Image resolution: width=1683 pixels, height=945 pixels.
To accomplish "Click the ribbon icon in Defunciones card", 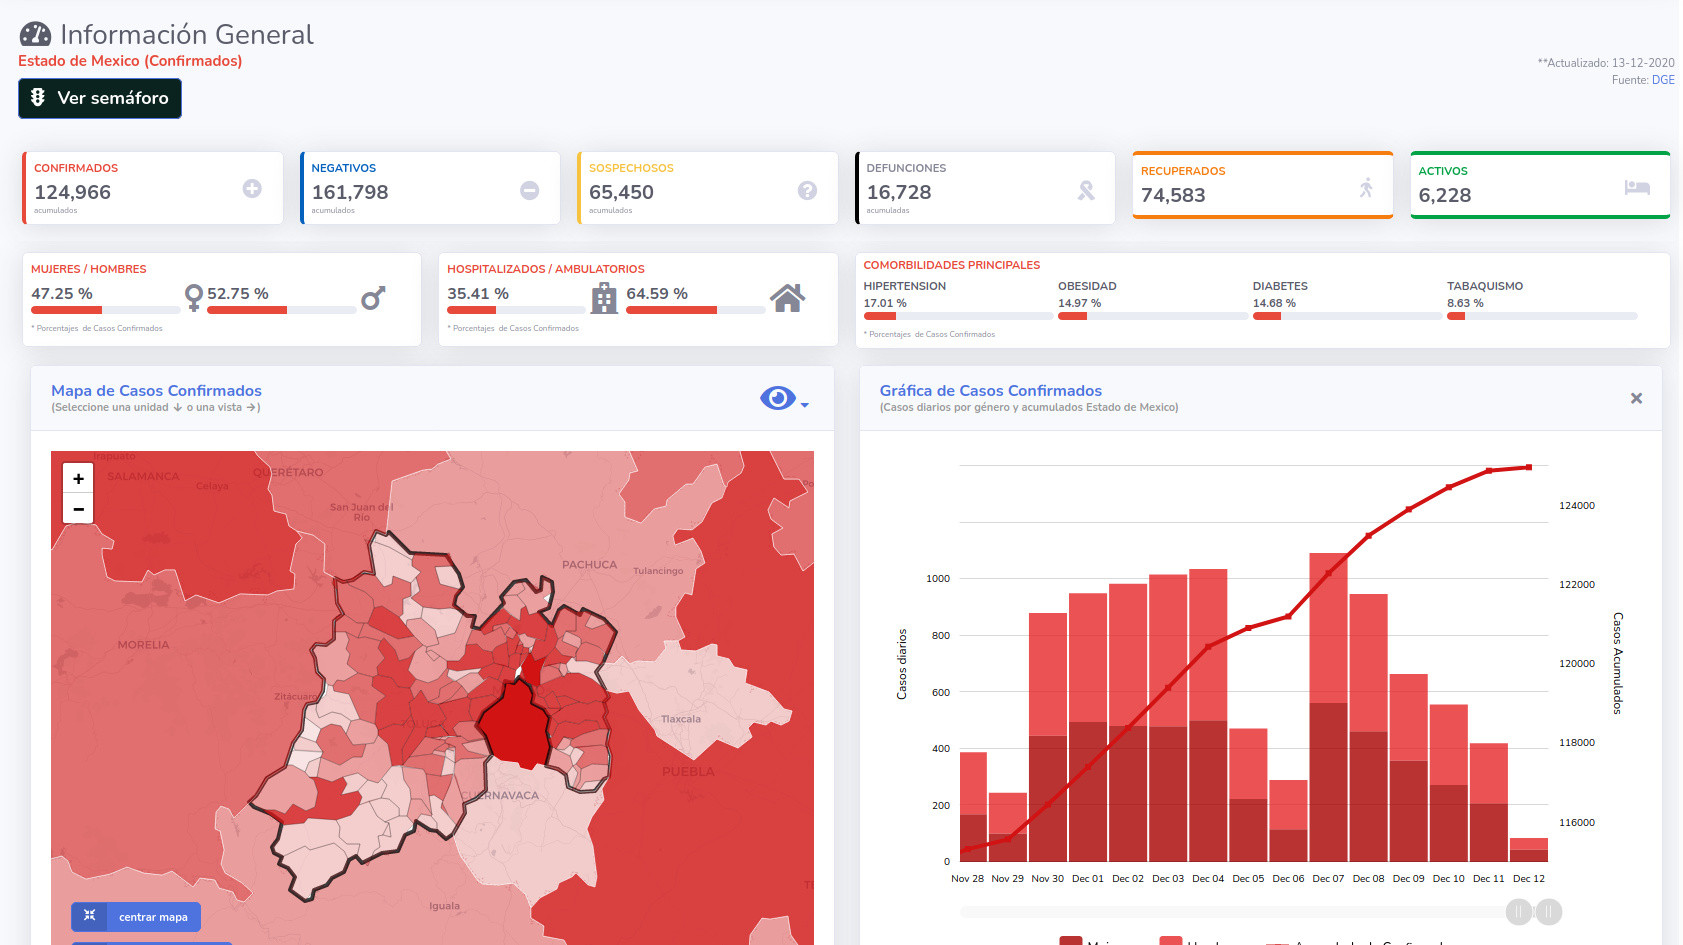I will (1085, 190).
